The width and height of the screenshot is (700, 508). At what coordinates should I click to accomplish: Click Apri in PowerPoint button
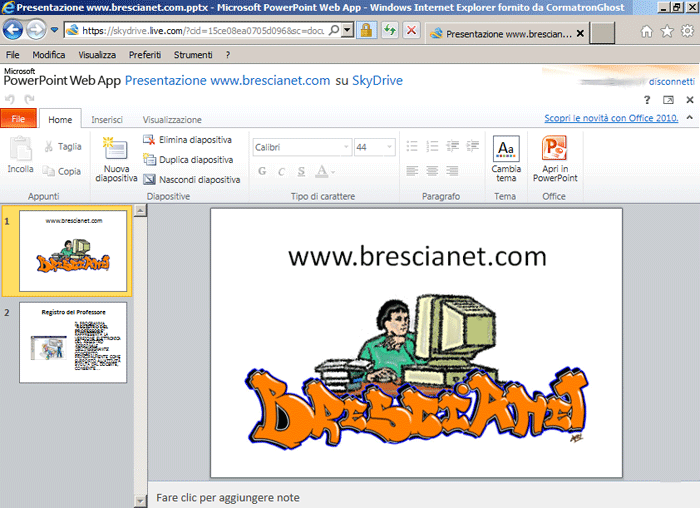pyautogui.click(x=555, y=159)
